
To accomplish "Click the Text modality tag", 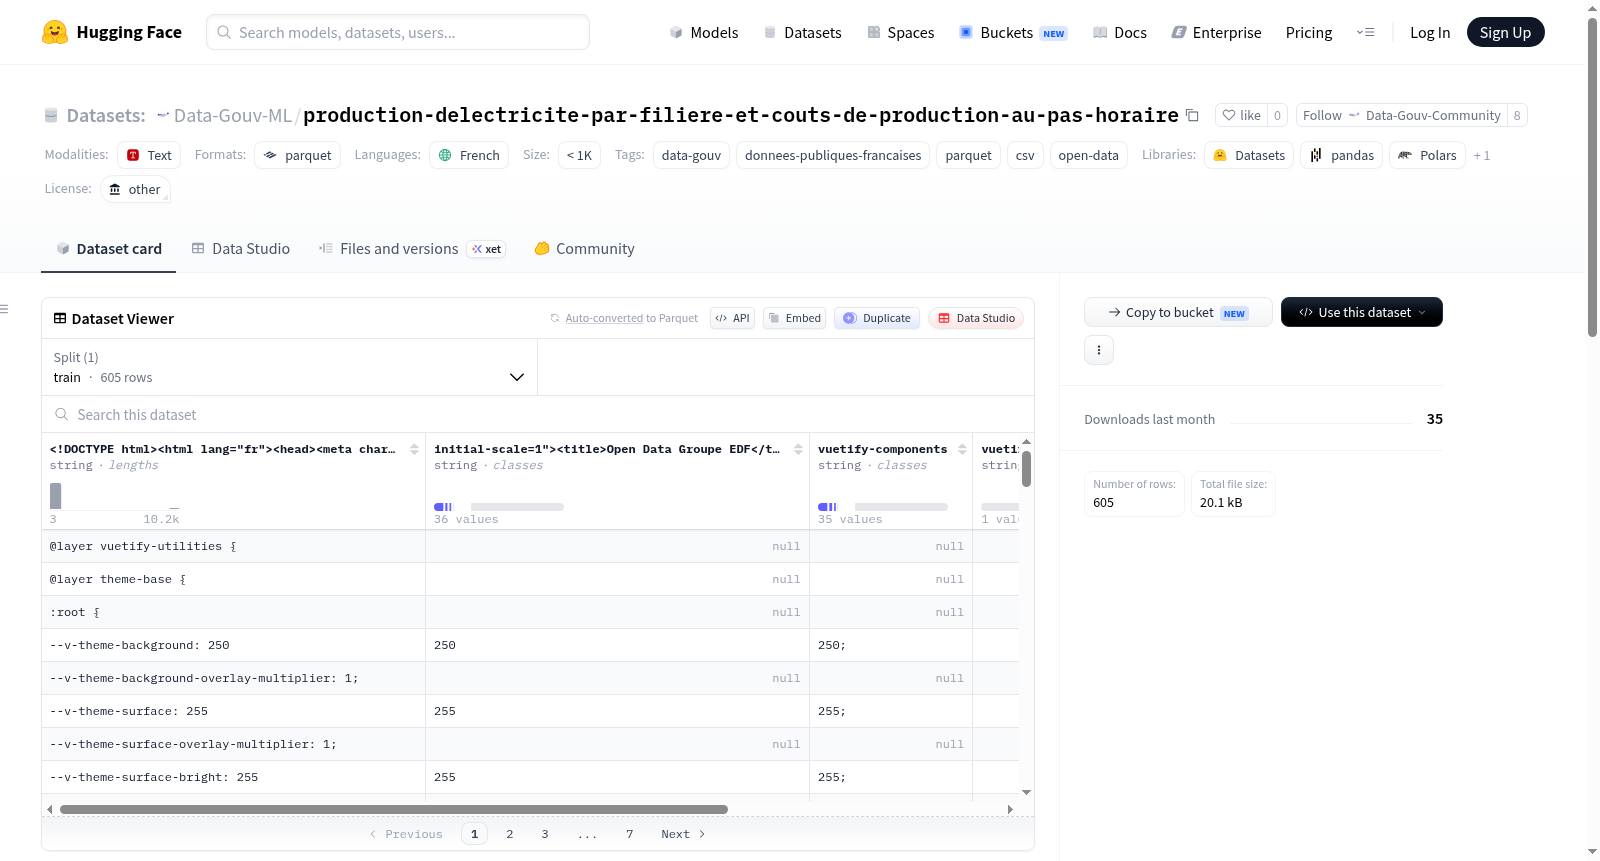I will (149, 155).
